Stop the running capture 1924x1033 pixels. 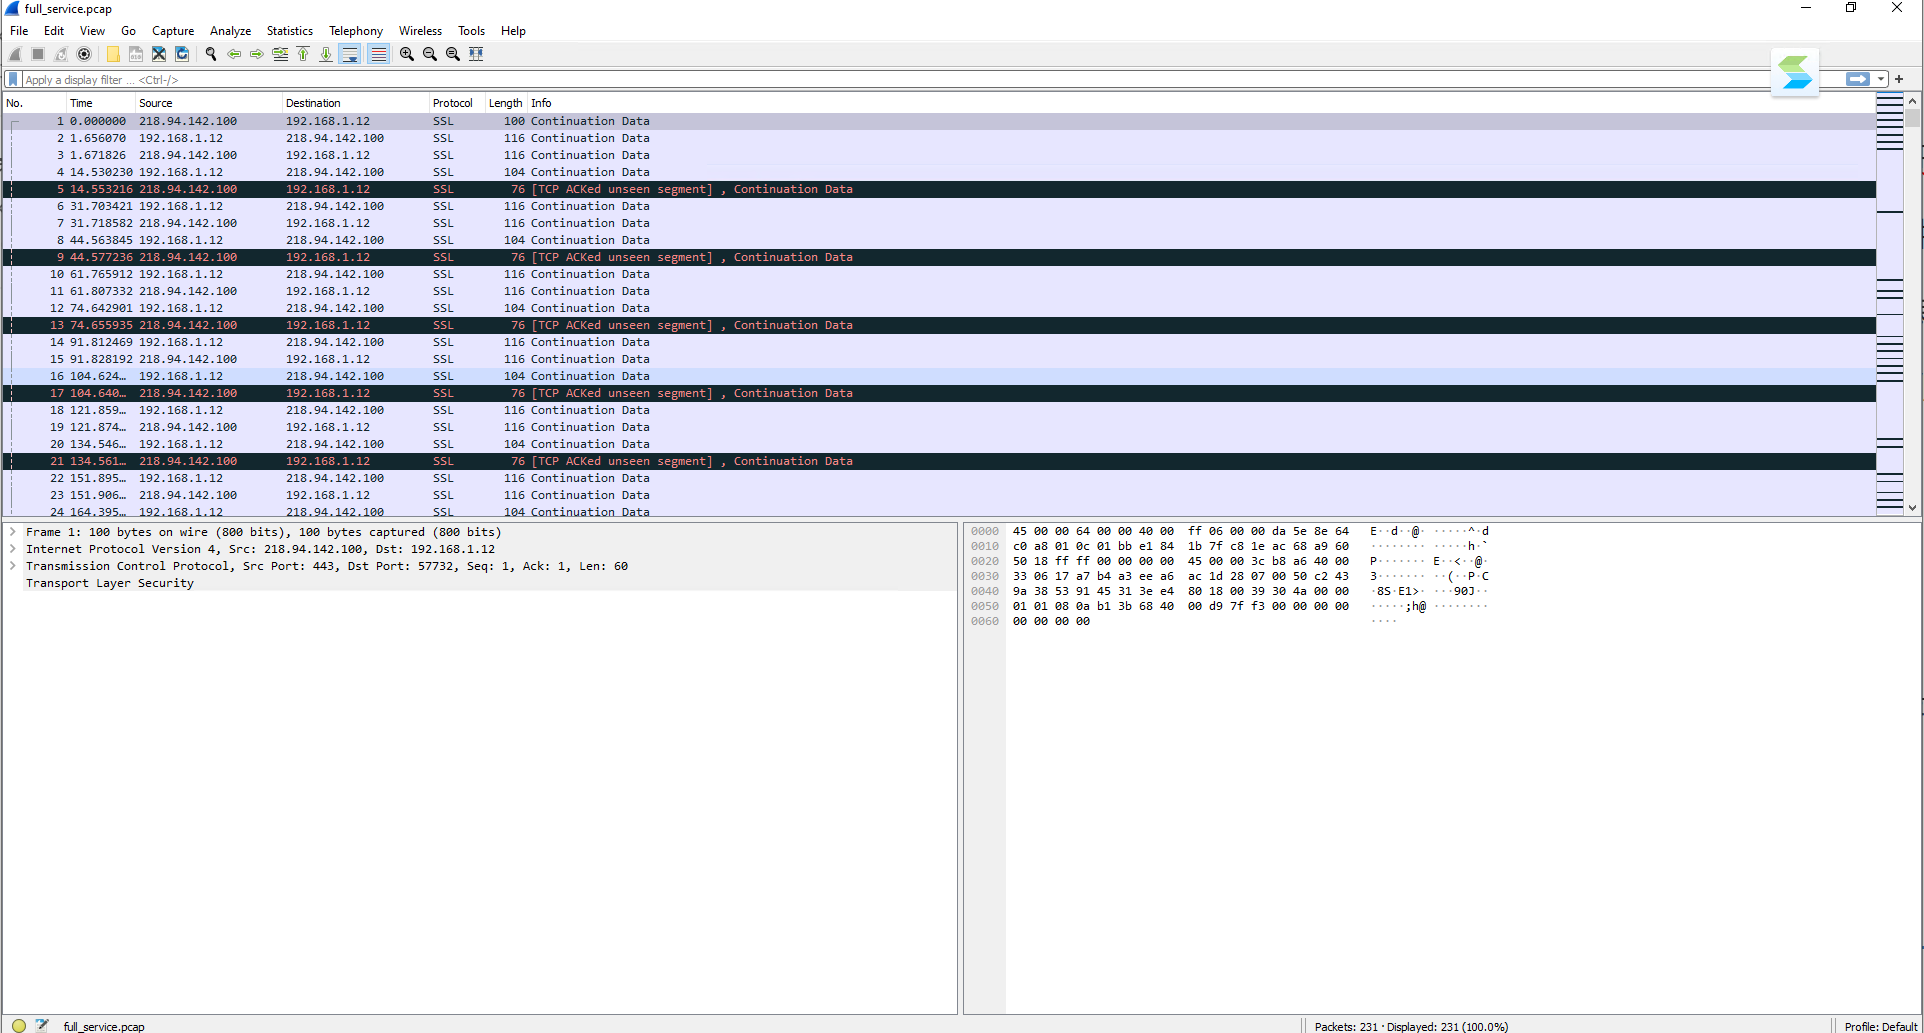(37, 54)
